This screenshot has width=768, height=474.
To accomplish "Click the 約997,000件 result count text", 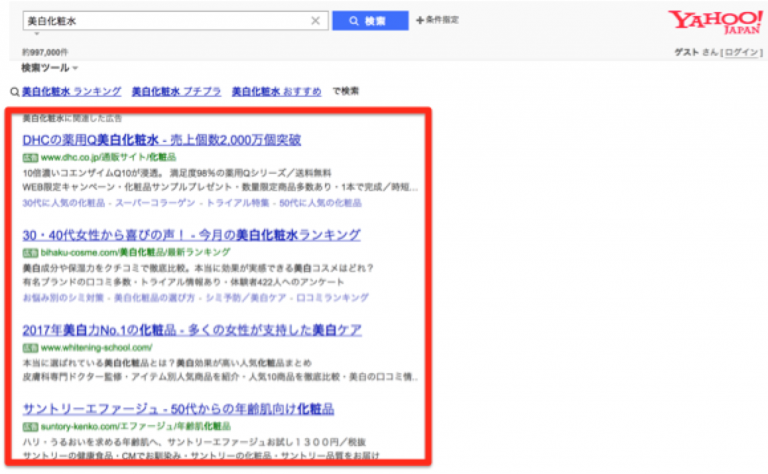I will (x=45, y=52).
